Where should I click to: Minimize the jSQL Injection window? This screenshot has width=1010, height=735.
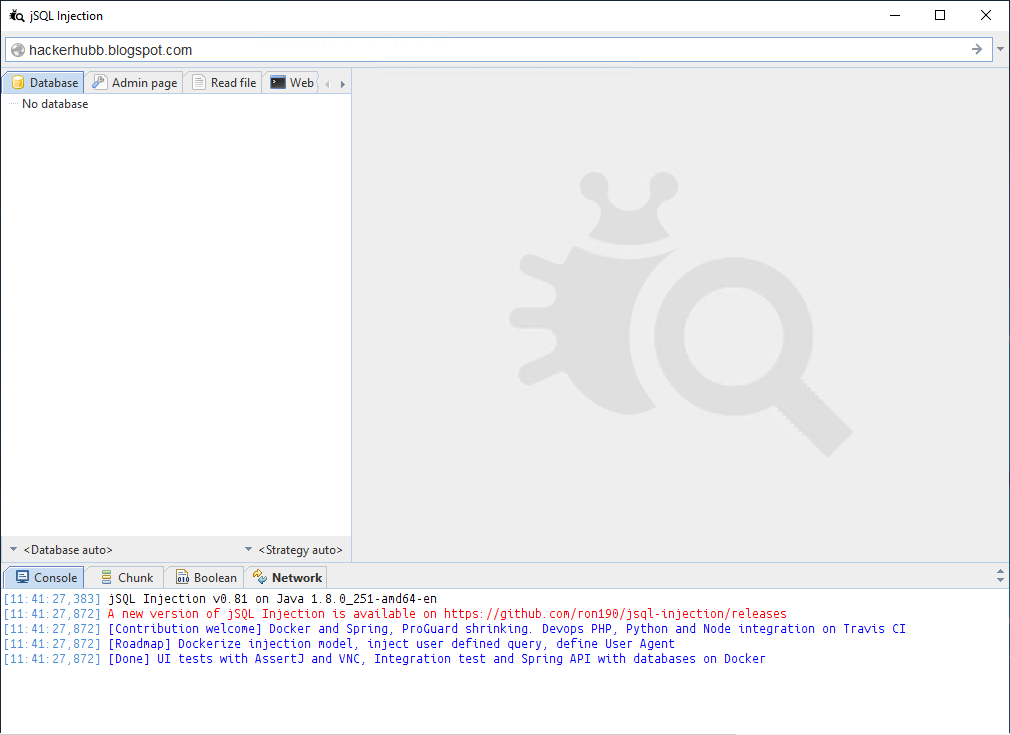click(895, 15)
